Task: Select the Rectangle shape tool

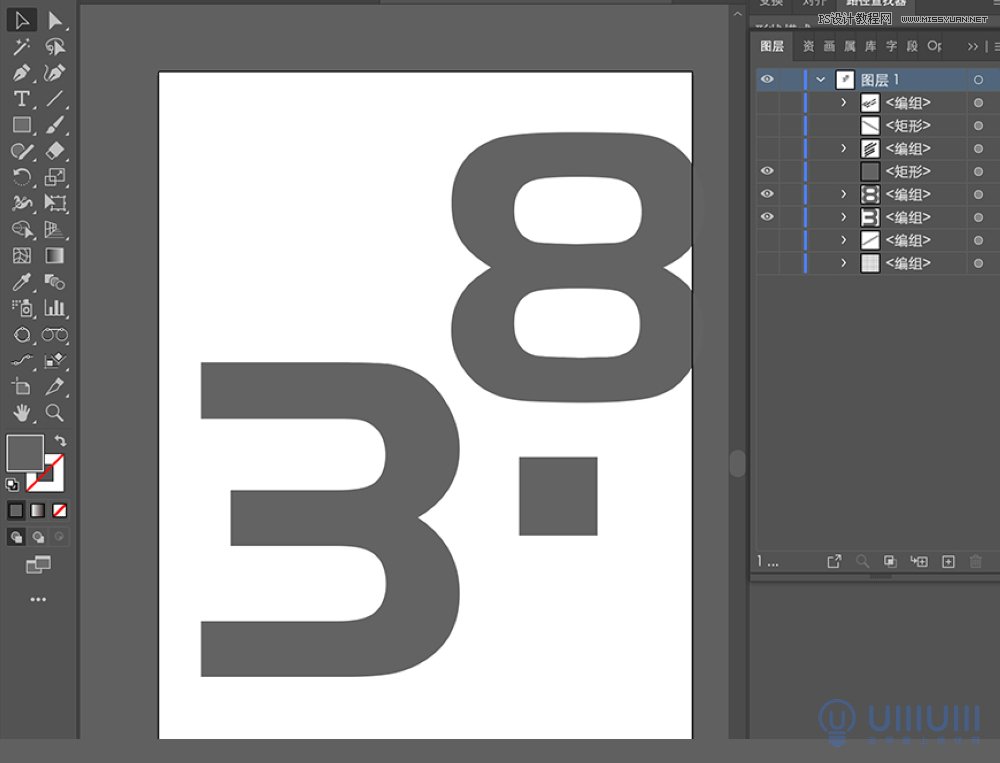Action: coord(21,125)
